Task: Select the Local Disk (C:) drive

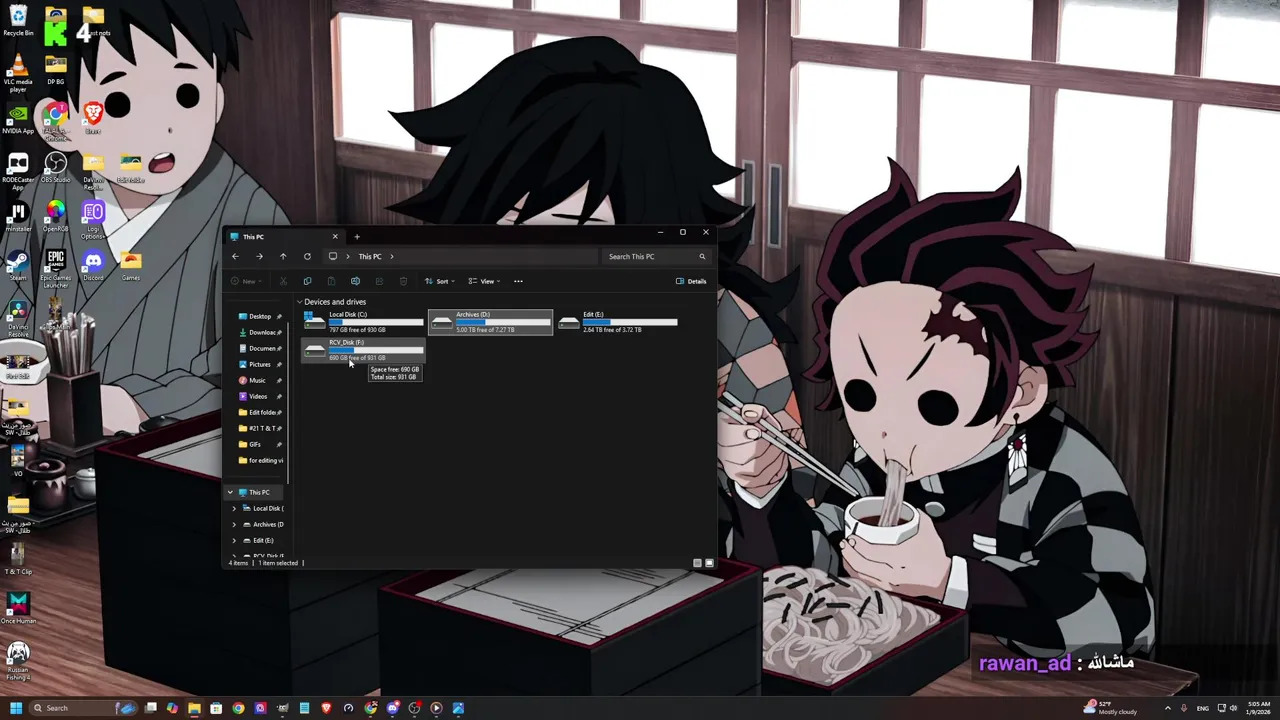Action: pos(364,321)
